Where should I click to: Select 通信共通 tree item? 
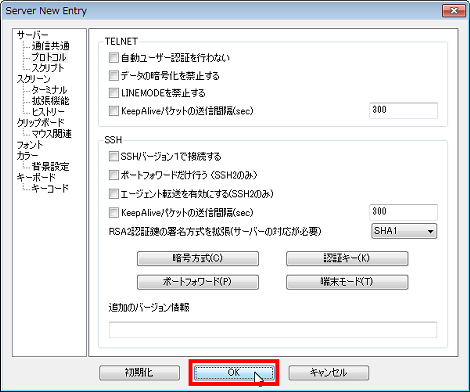click(50, 46)
